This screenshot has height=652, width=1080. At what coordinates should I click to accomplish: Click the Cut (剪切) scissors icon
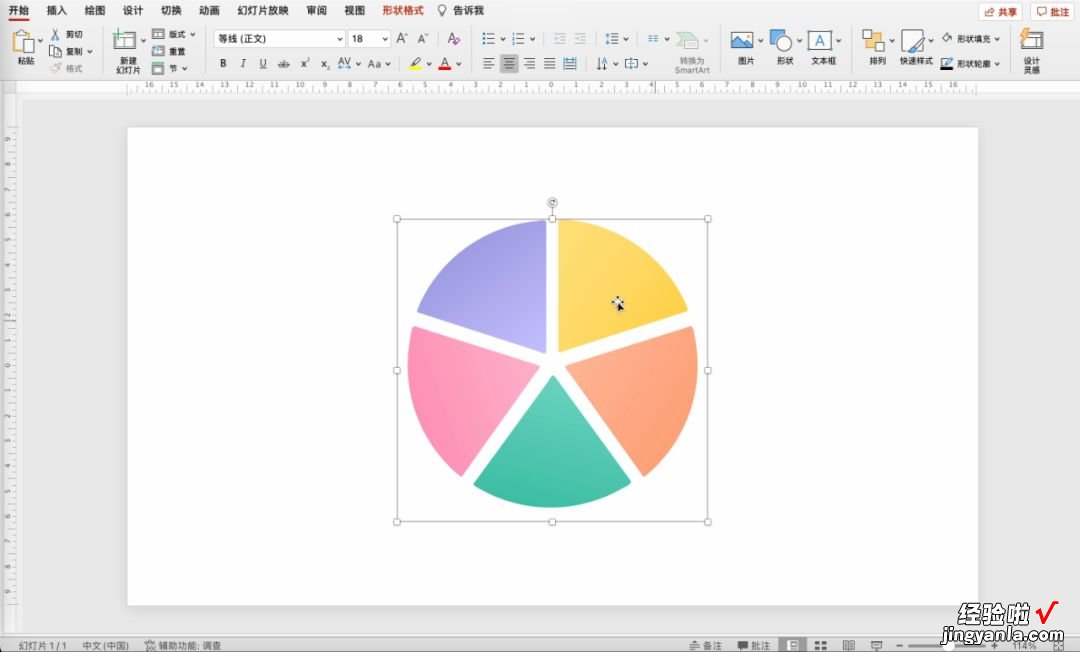55,34
